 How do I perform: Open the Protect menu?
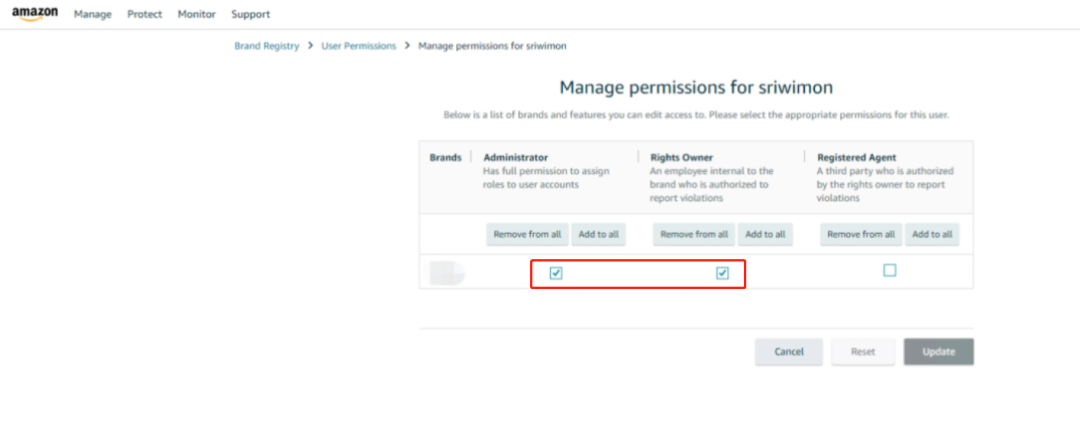[x=145, y=15]
